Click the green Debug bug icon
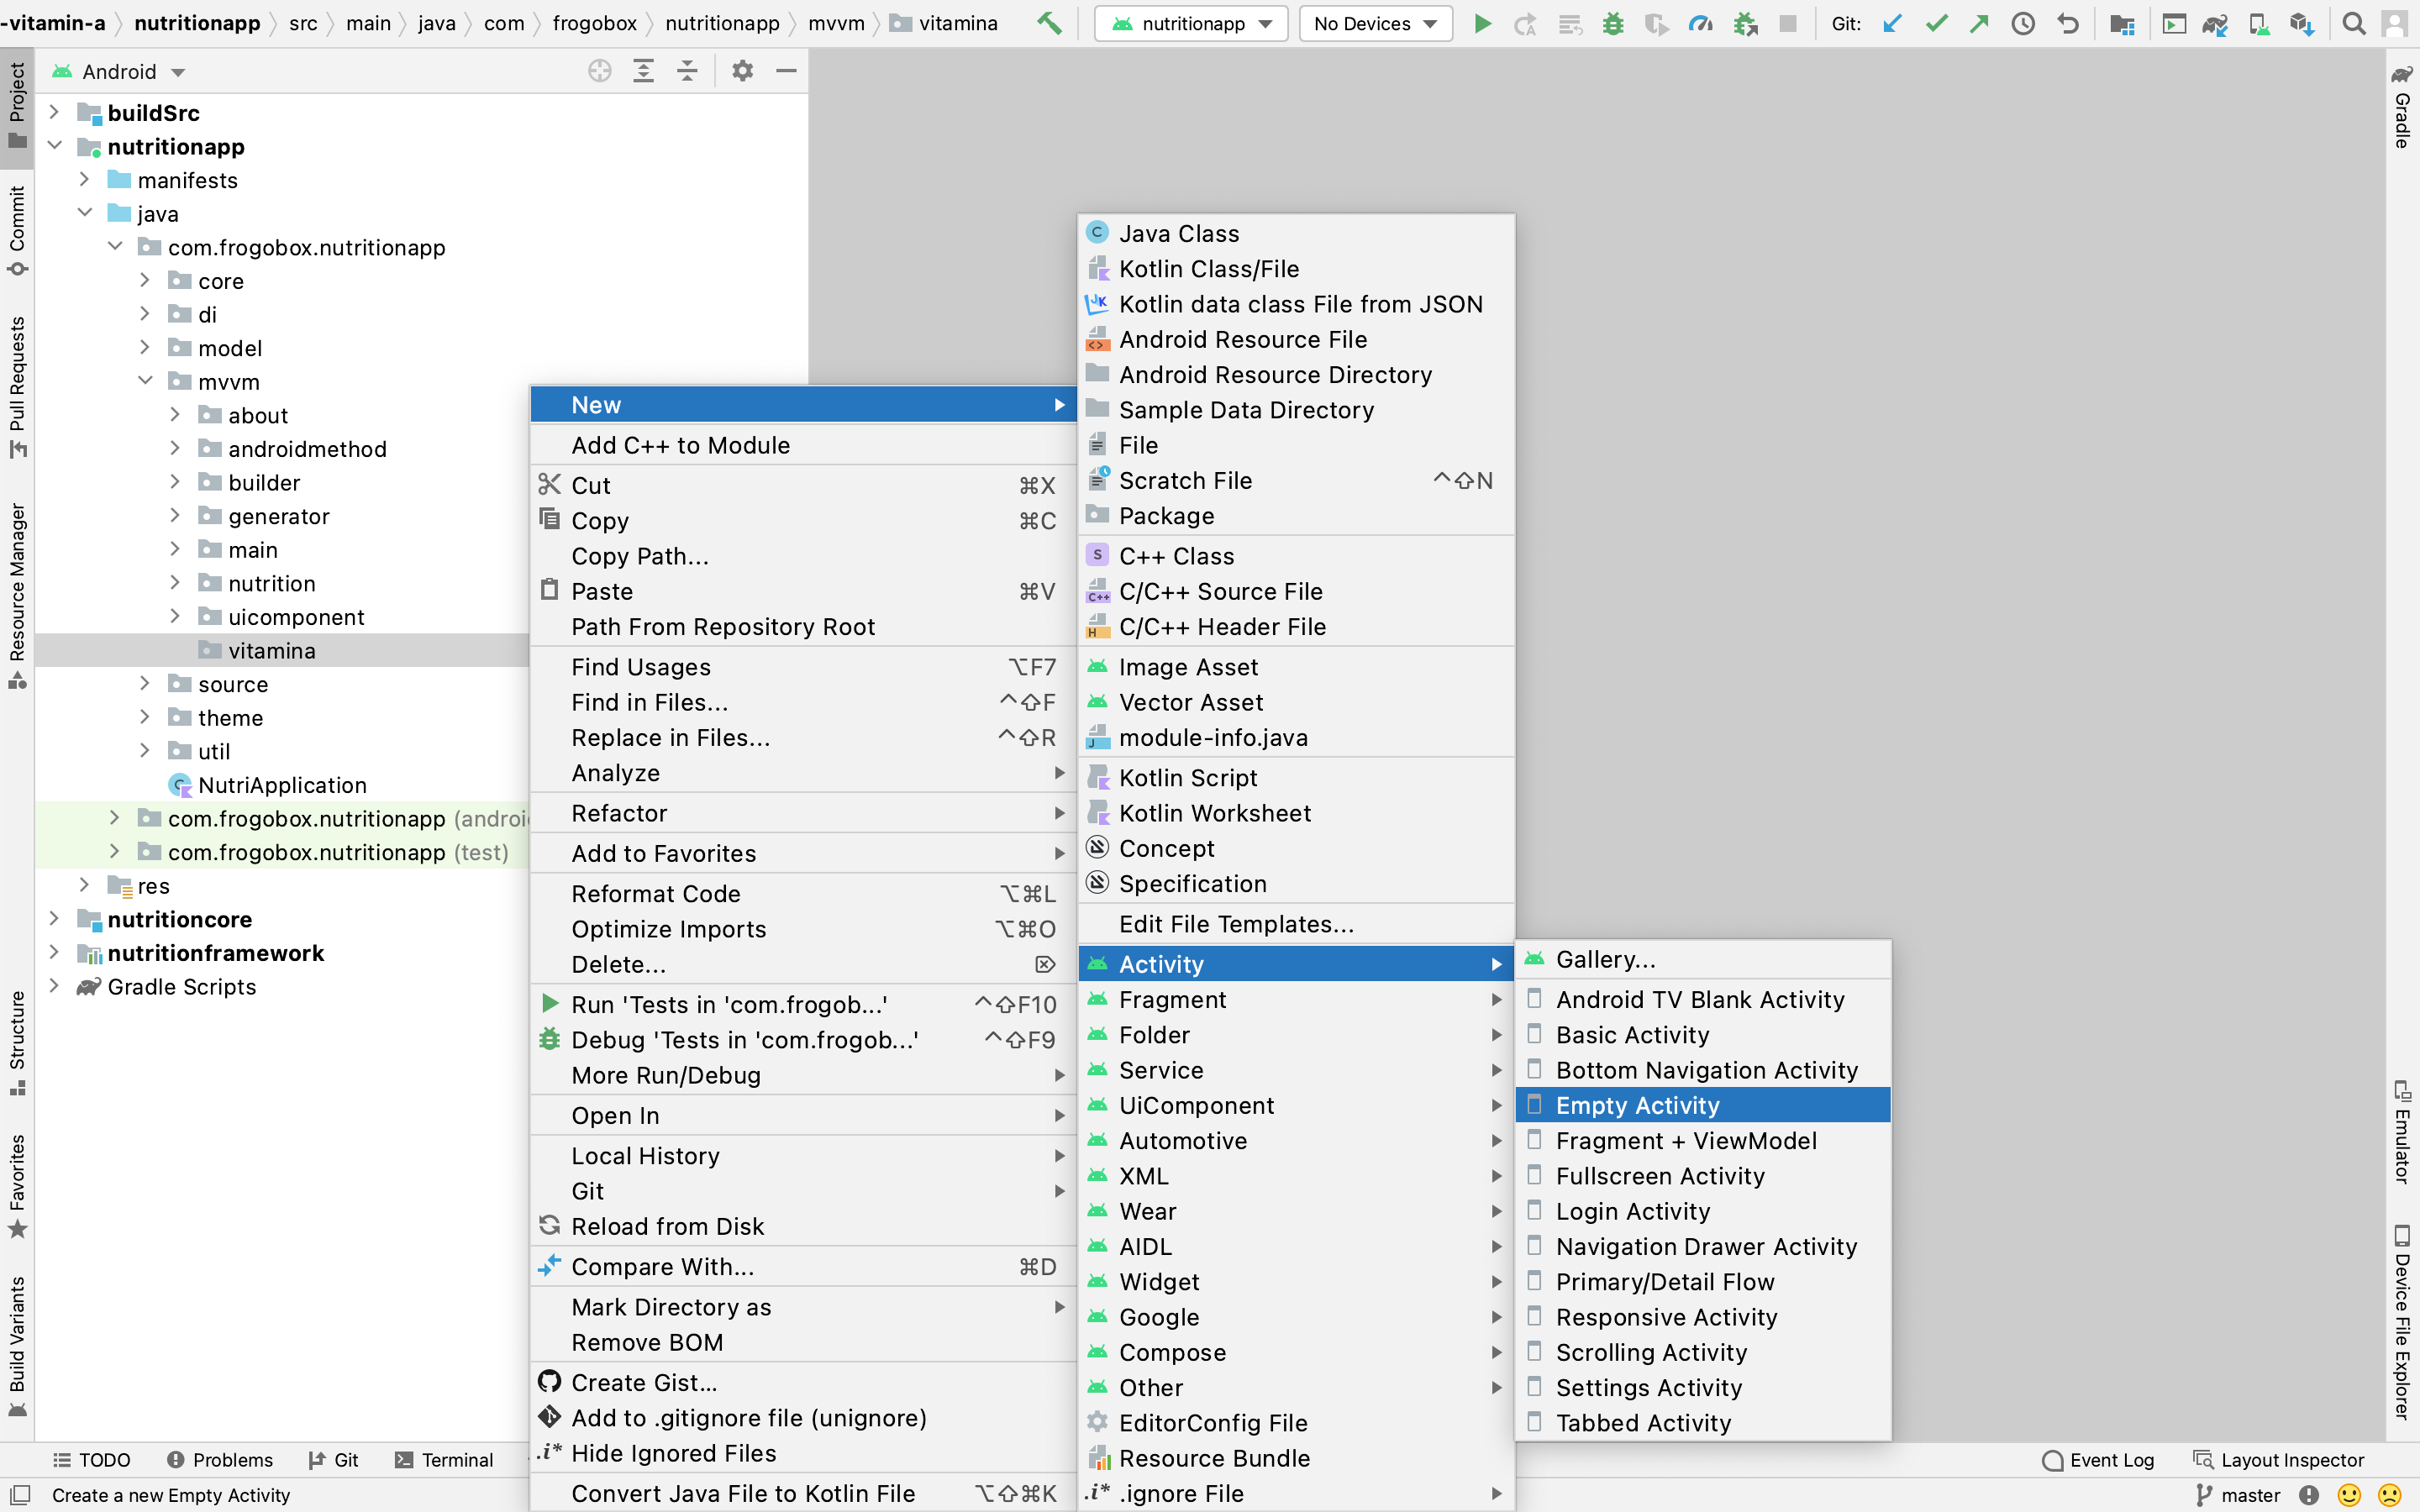Image resolution: width=2420 pixels, height=1512 pixels. coord(1612,23)
